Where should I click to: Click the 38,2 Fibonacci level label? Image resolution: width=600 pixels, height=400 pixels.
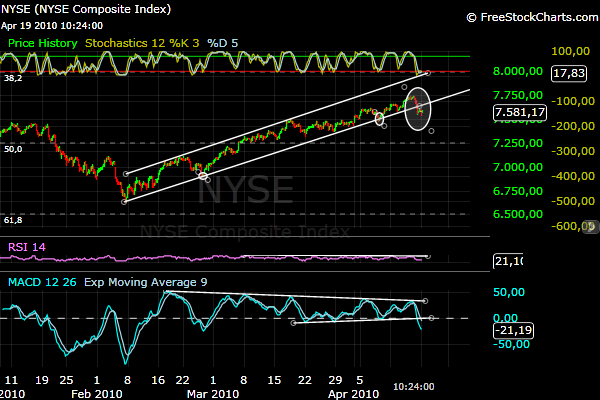(13, 78)
